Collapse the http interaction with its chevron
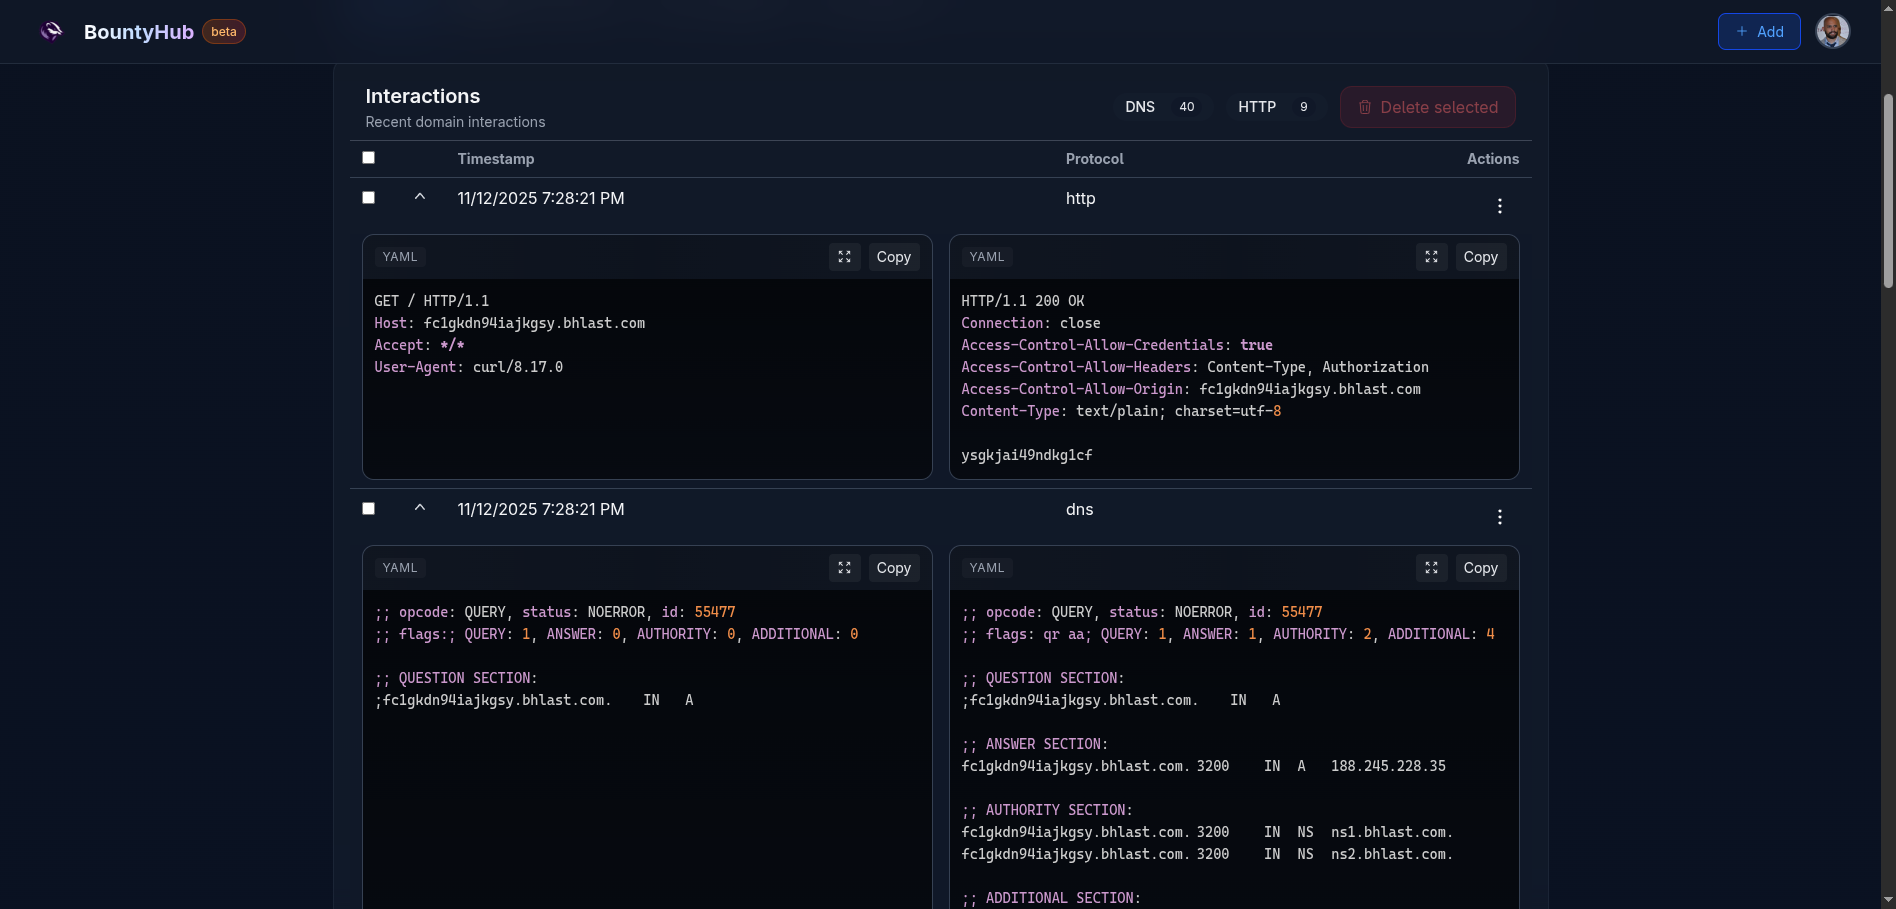1896x909 pixels. click(420, 196)
